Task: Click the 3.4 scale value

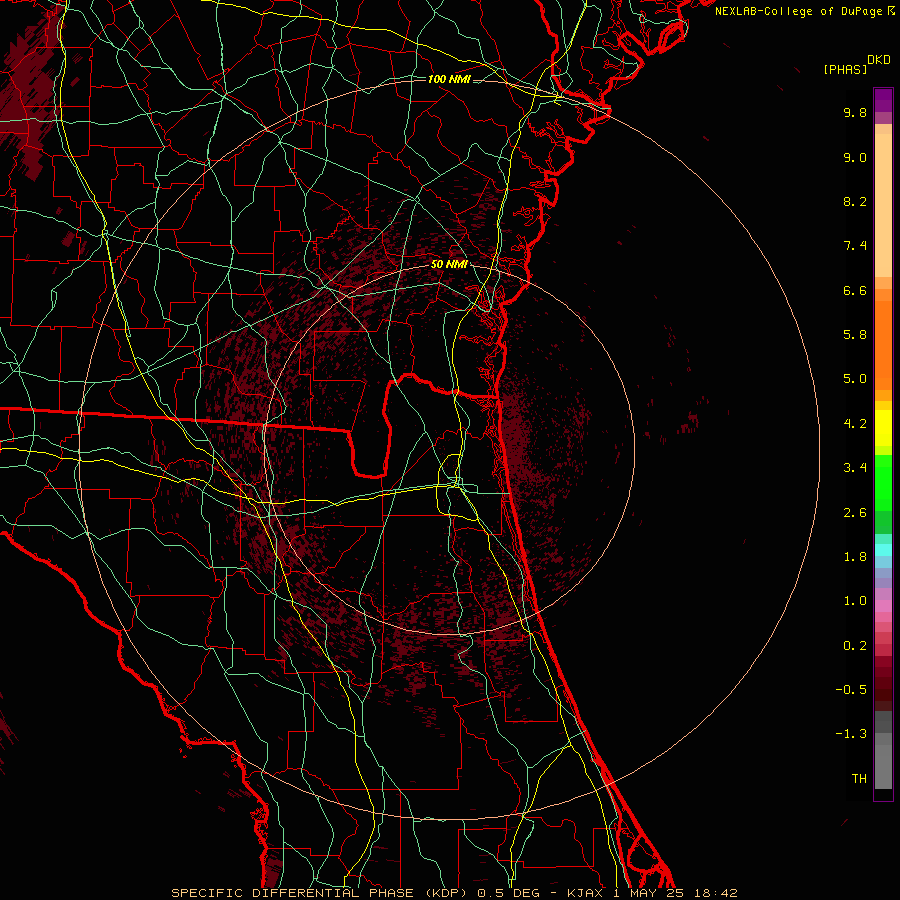Action: pyautogui.click(x=855, y=468)
